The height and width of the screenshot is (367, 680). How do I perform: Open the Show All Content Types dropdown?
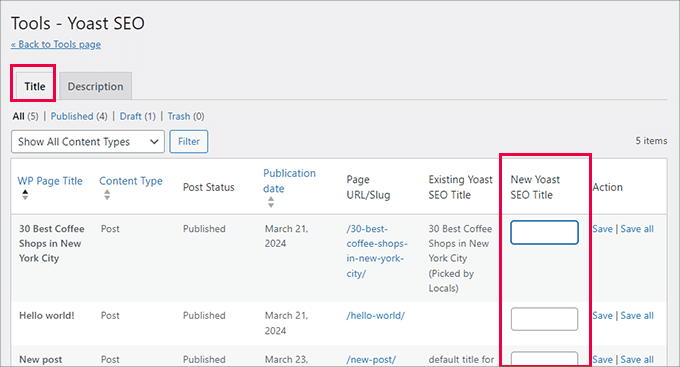(88, 141)
